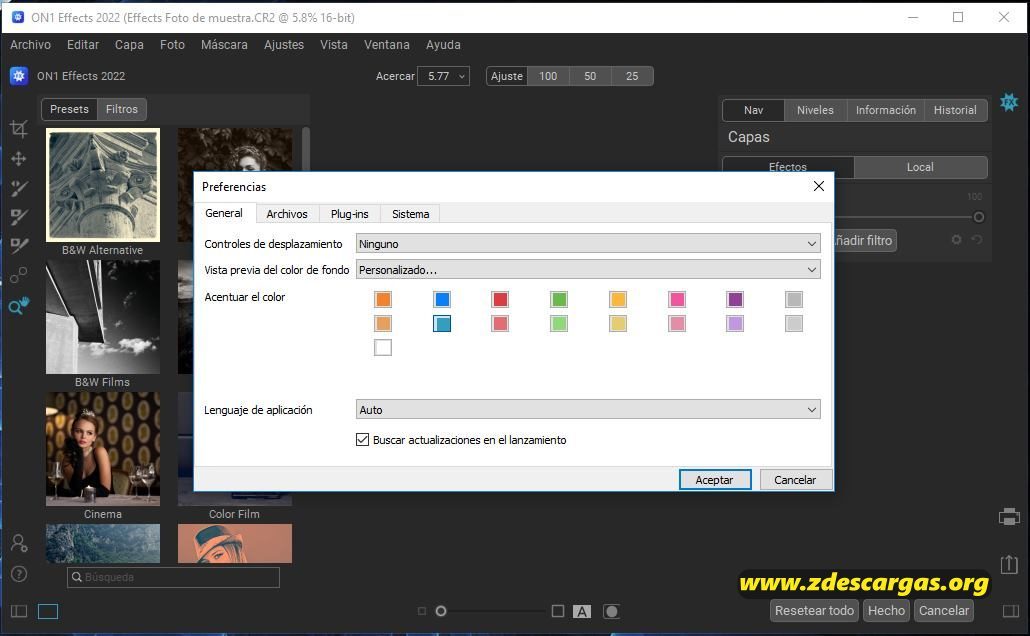
Task: Click the Búsqueda preset search field
Action: [x=173, y=577]
